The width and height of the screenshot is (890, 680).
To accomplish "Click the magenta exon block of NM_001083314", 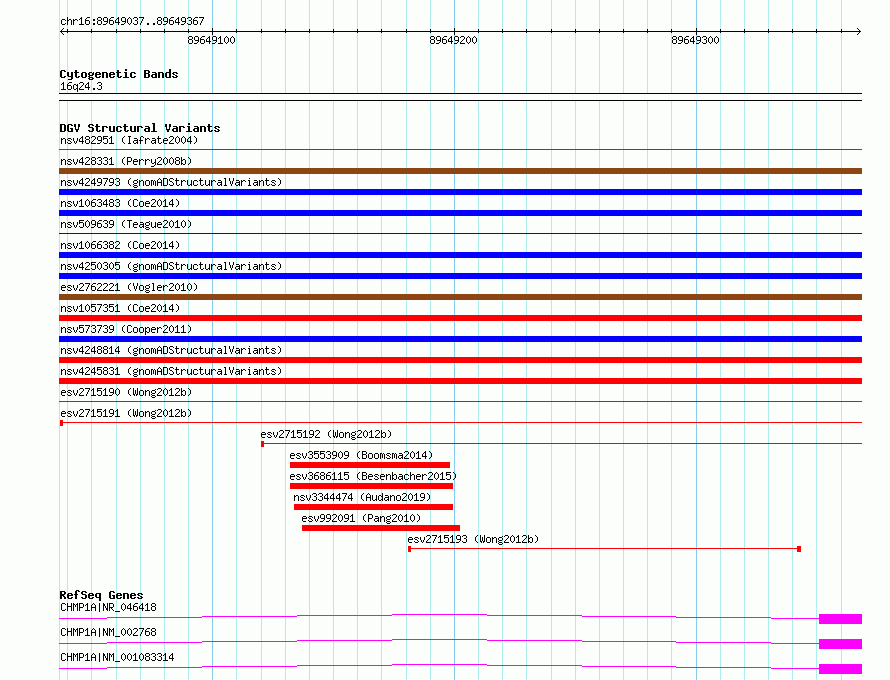I will click(x=841, y=669).
